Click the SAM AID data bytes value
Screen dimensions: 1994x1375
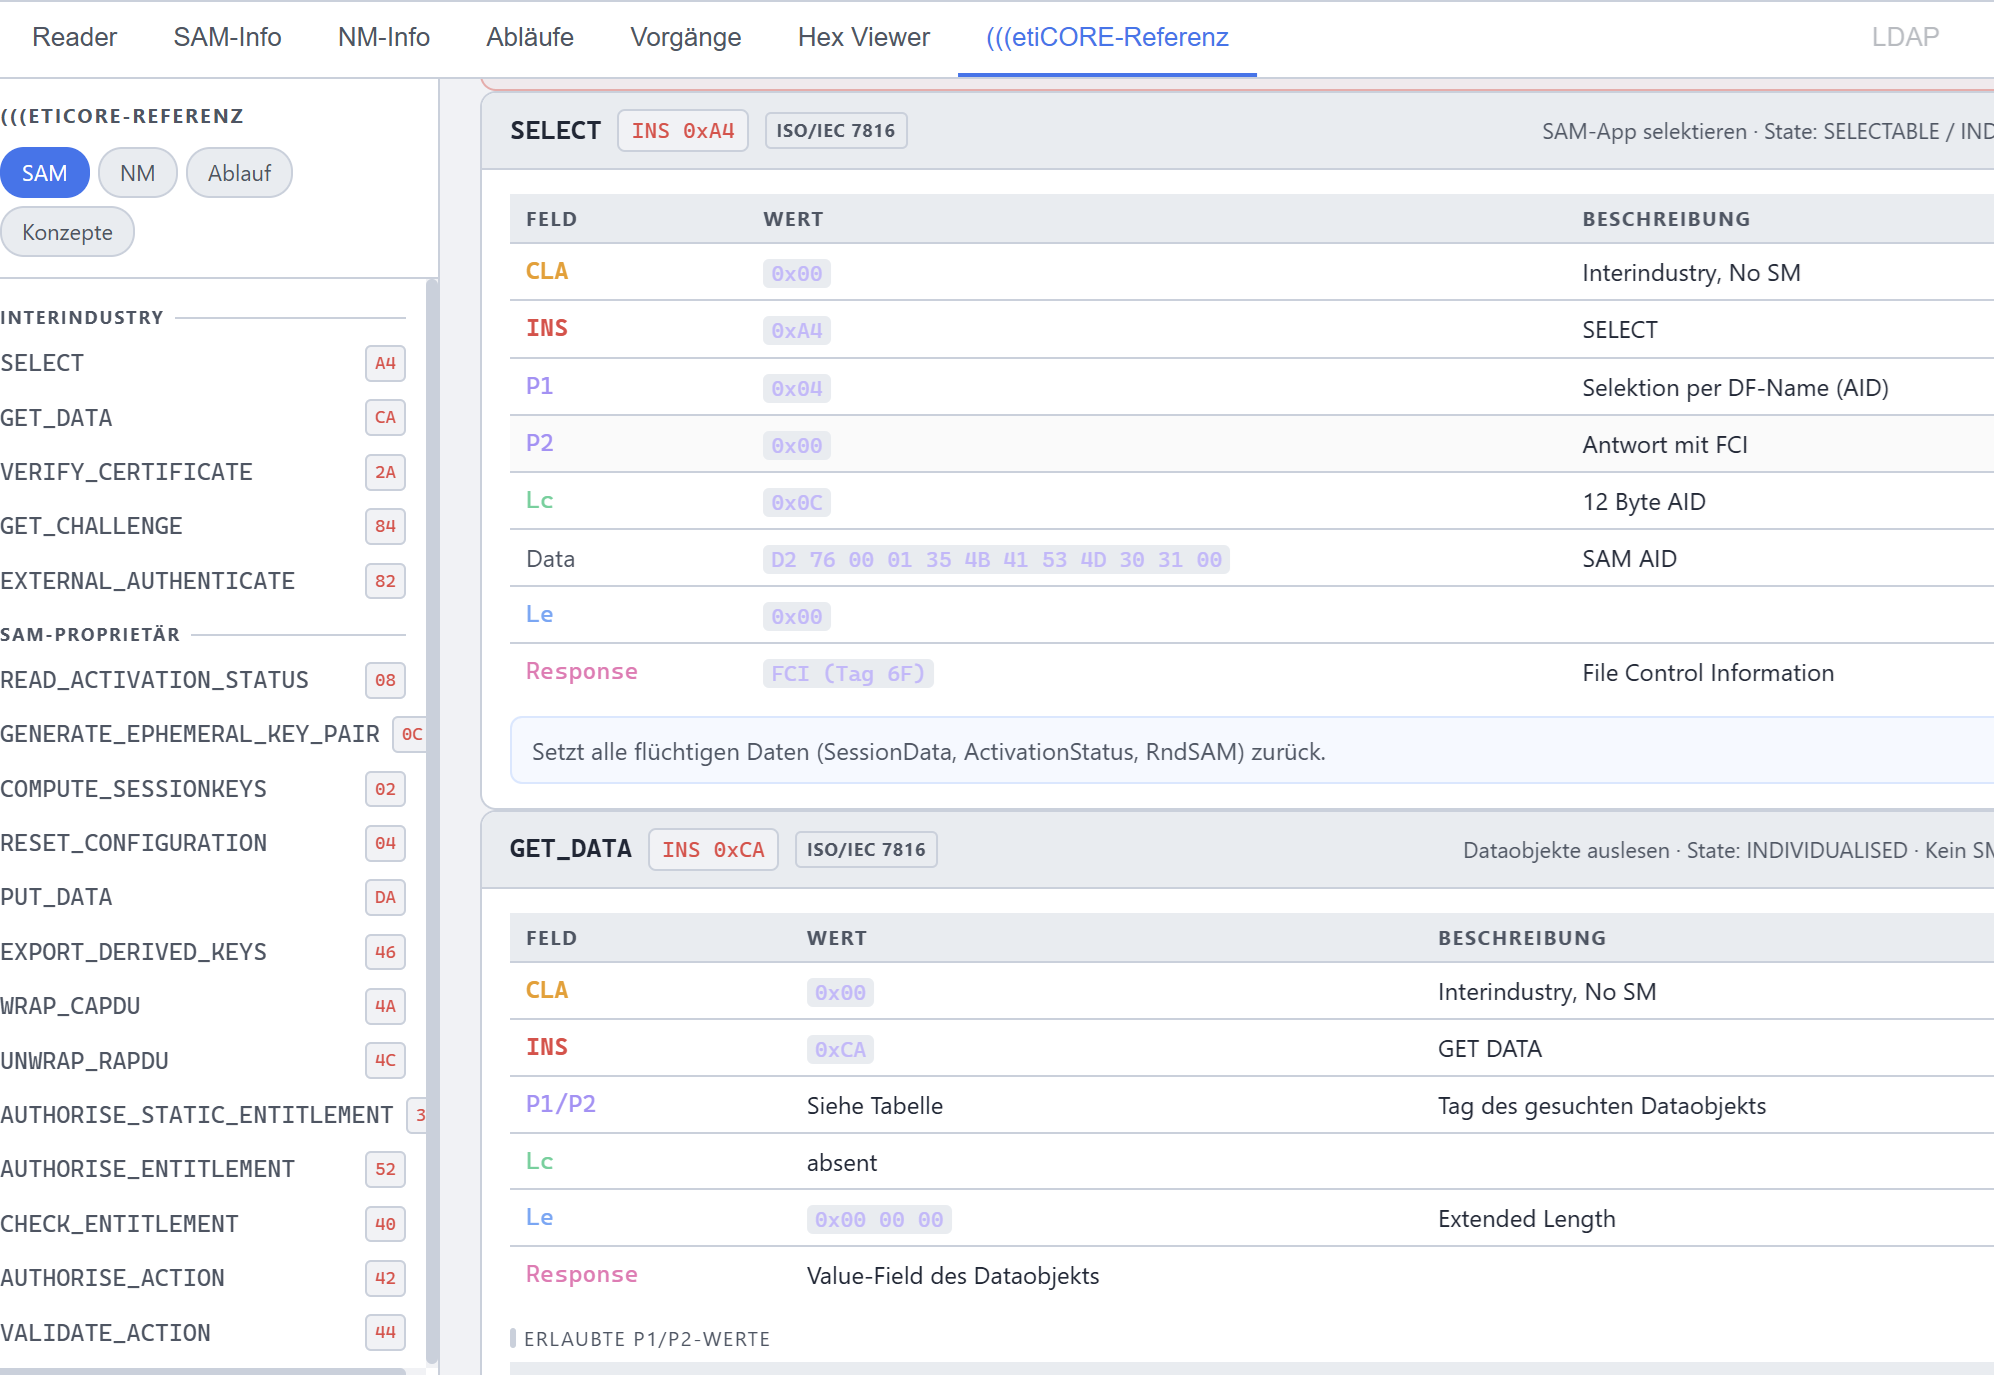click(996, 560)
